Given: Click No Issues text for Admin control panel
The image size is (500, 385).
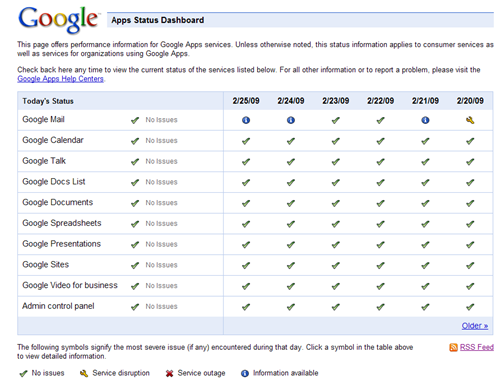Looking at the screenshot, I should pos(161,306).
